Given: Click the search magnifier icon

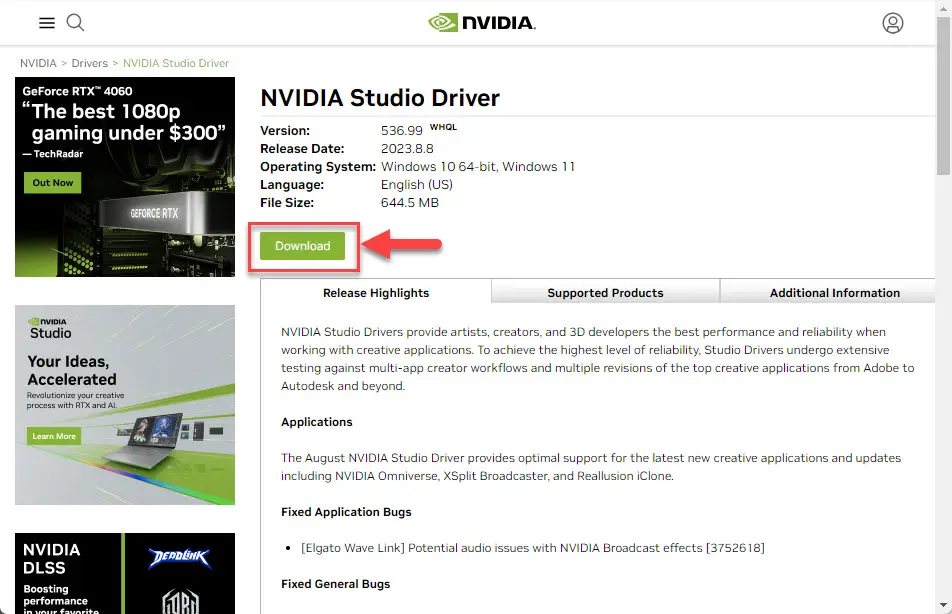Looking at the screenshot, I should pos(75,22).
